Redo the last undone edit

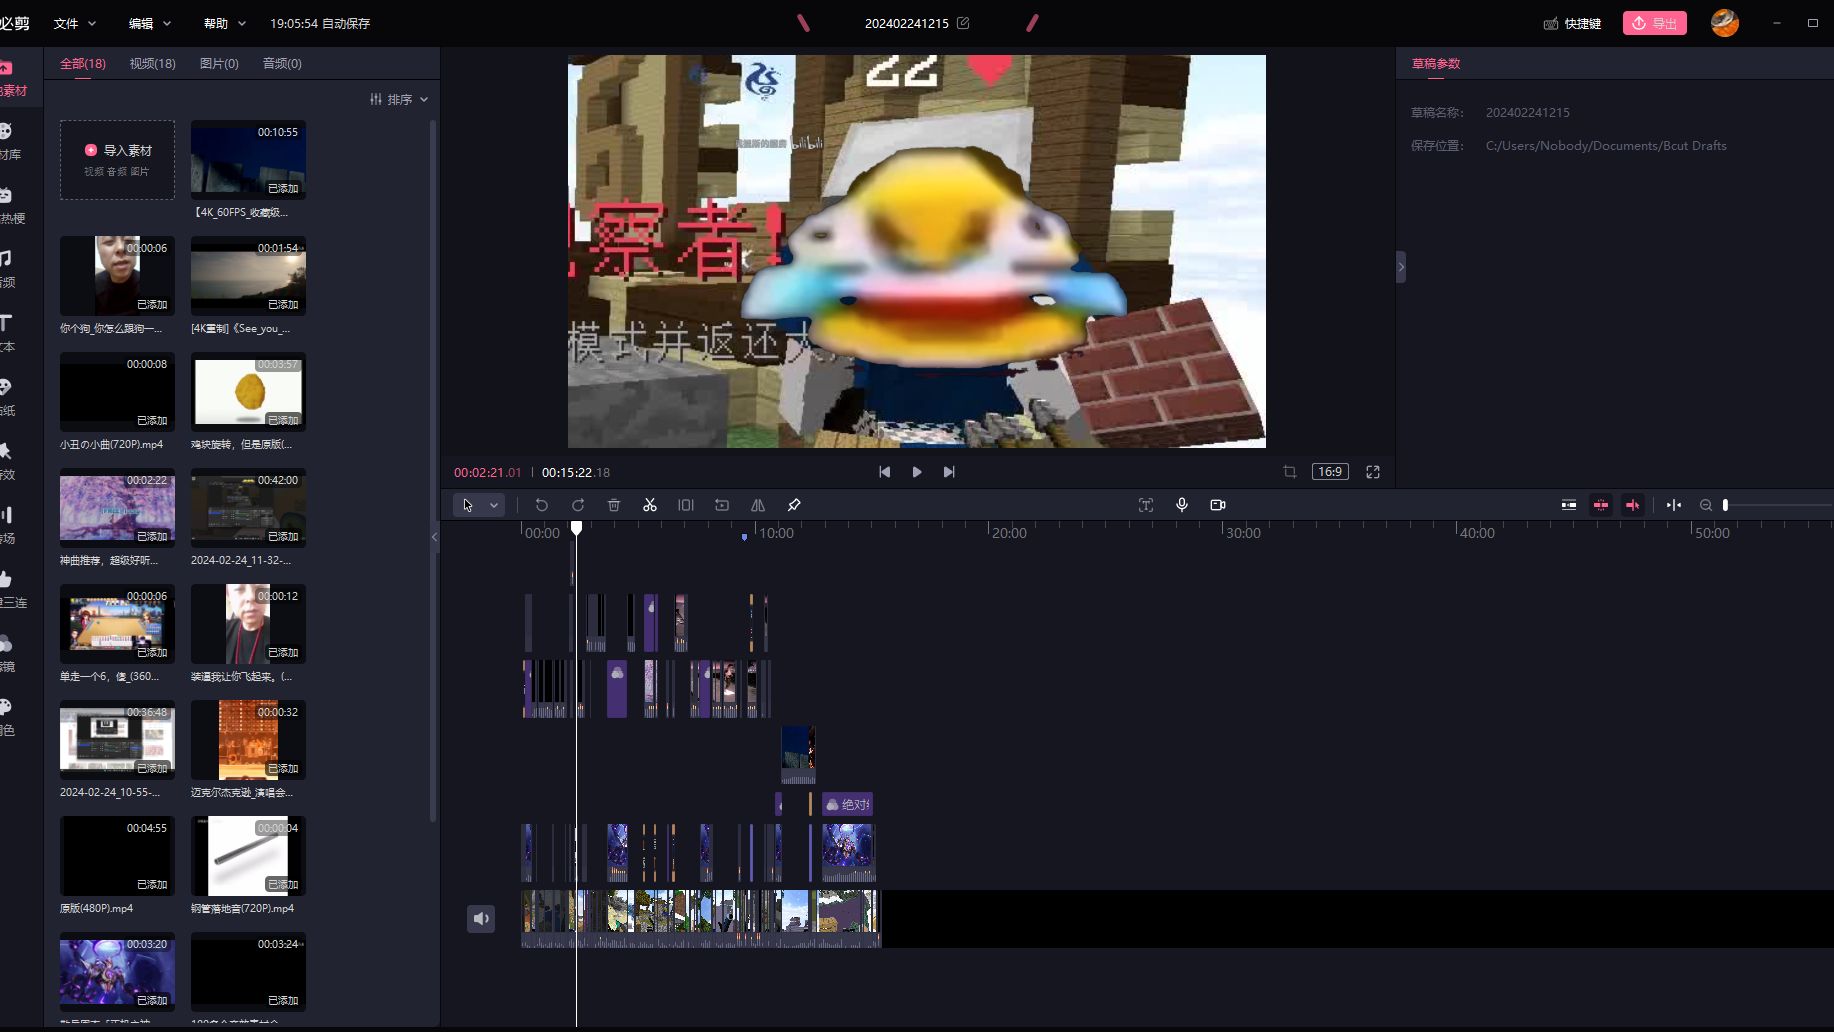click(578, 505)
